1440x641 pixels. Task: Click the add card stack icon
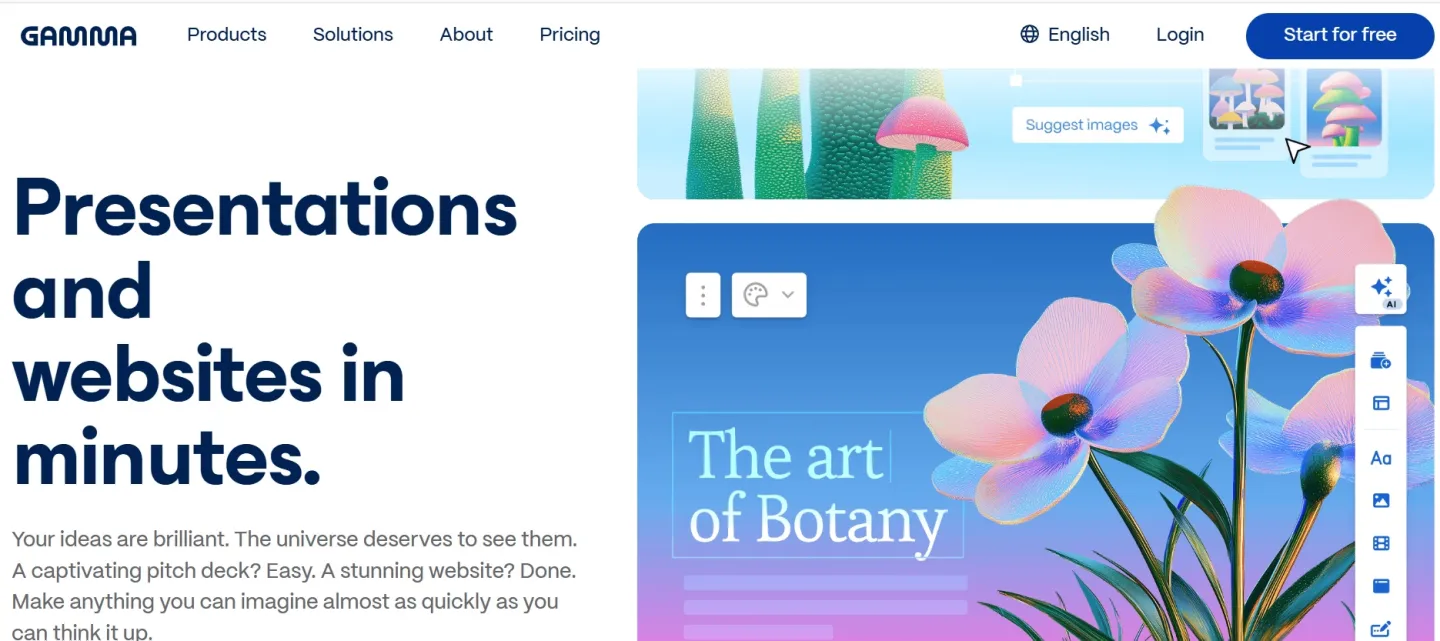[x=1381, y=361]
